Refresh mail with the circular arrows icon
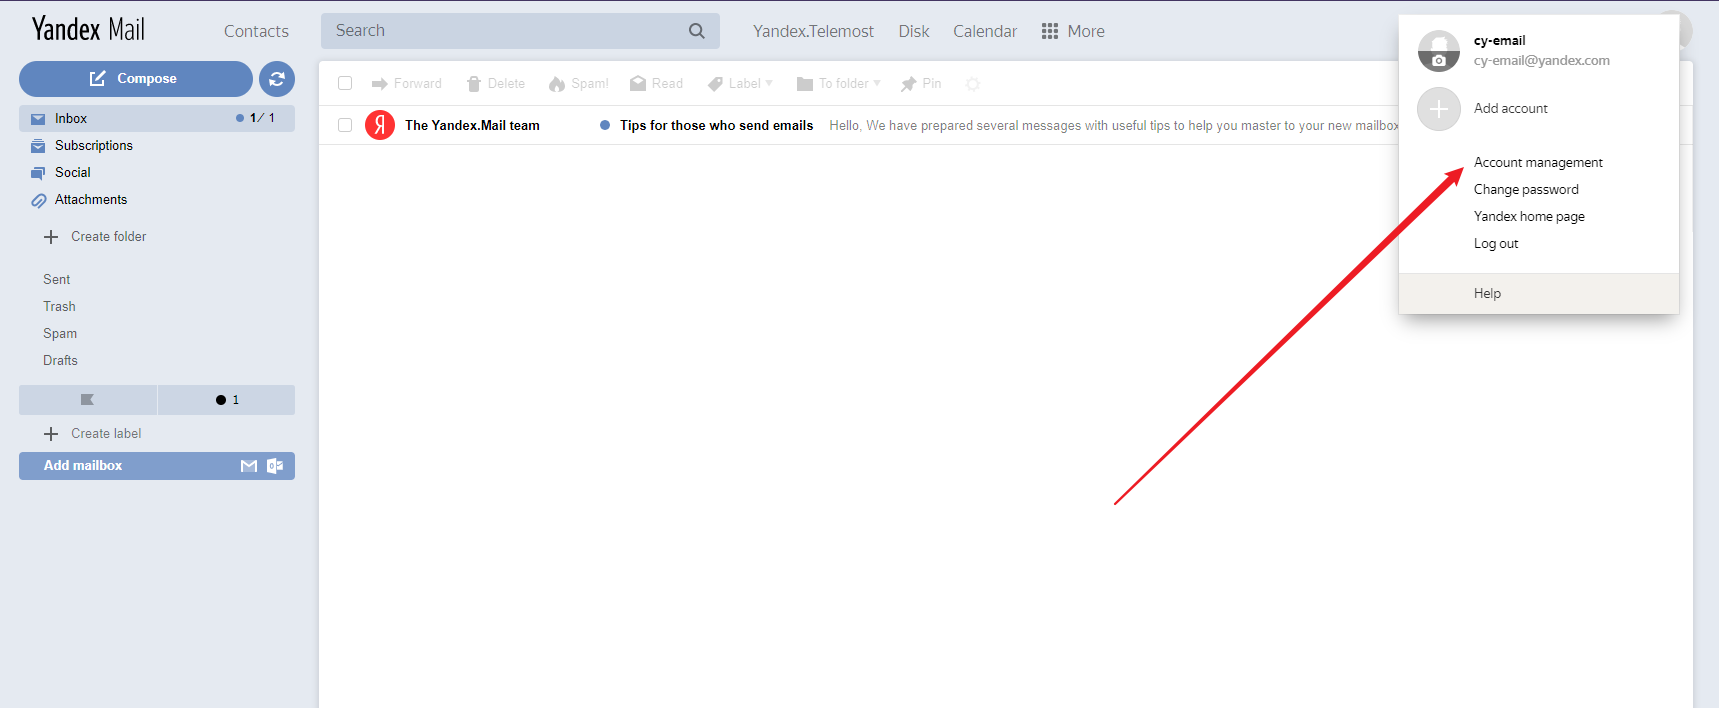Image resolution: width=1719 pixels, height=708 pixels. (277, 79)
